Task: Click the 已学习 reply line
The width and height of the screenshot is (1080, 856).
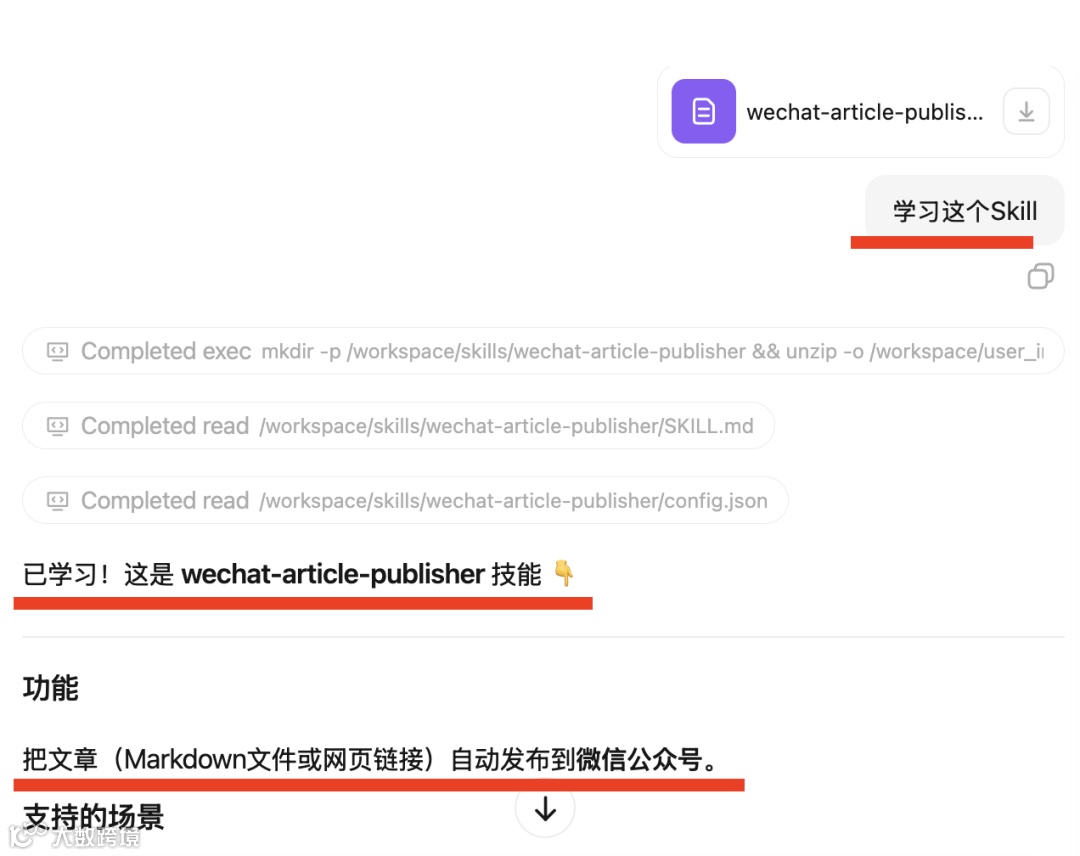Action: pyautogui.click(x=298, y=574)
